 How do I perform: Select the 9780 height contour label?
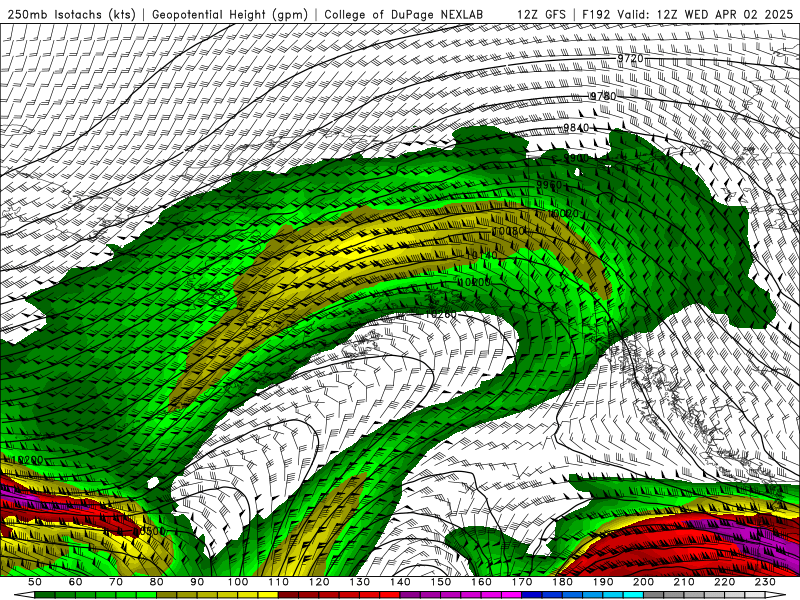click(603, 96)
